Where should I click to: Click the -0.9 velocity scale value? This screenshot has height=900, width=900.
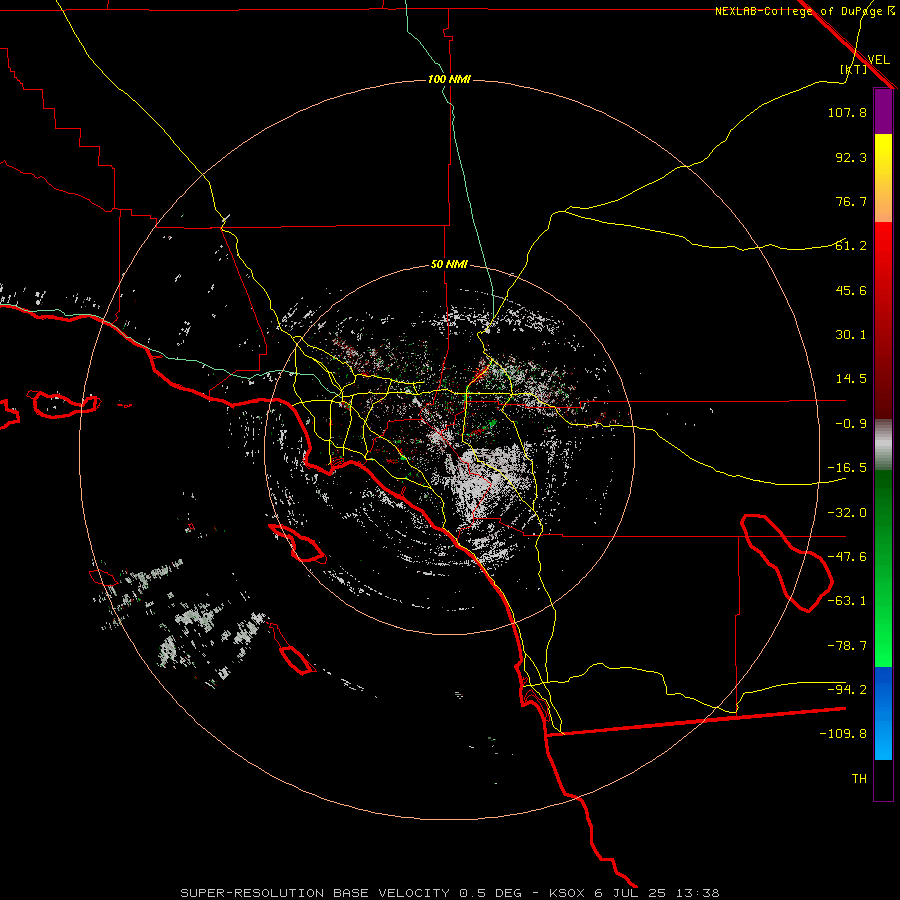point(851,424)
